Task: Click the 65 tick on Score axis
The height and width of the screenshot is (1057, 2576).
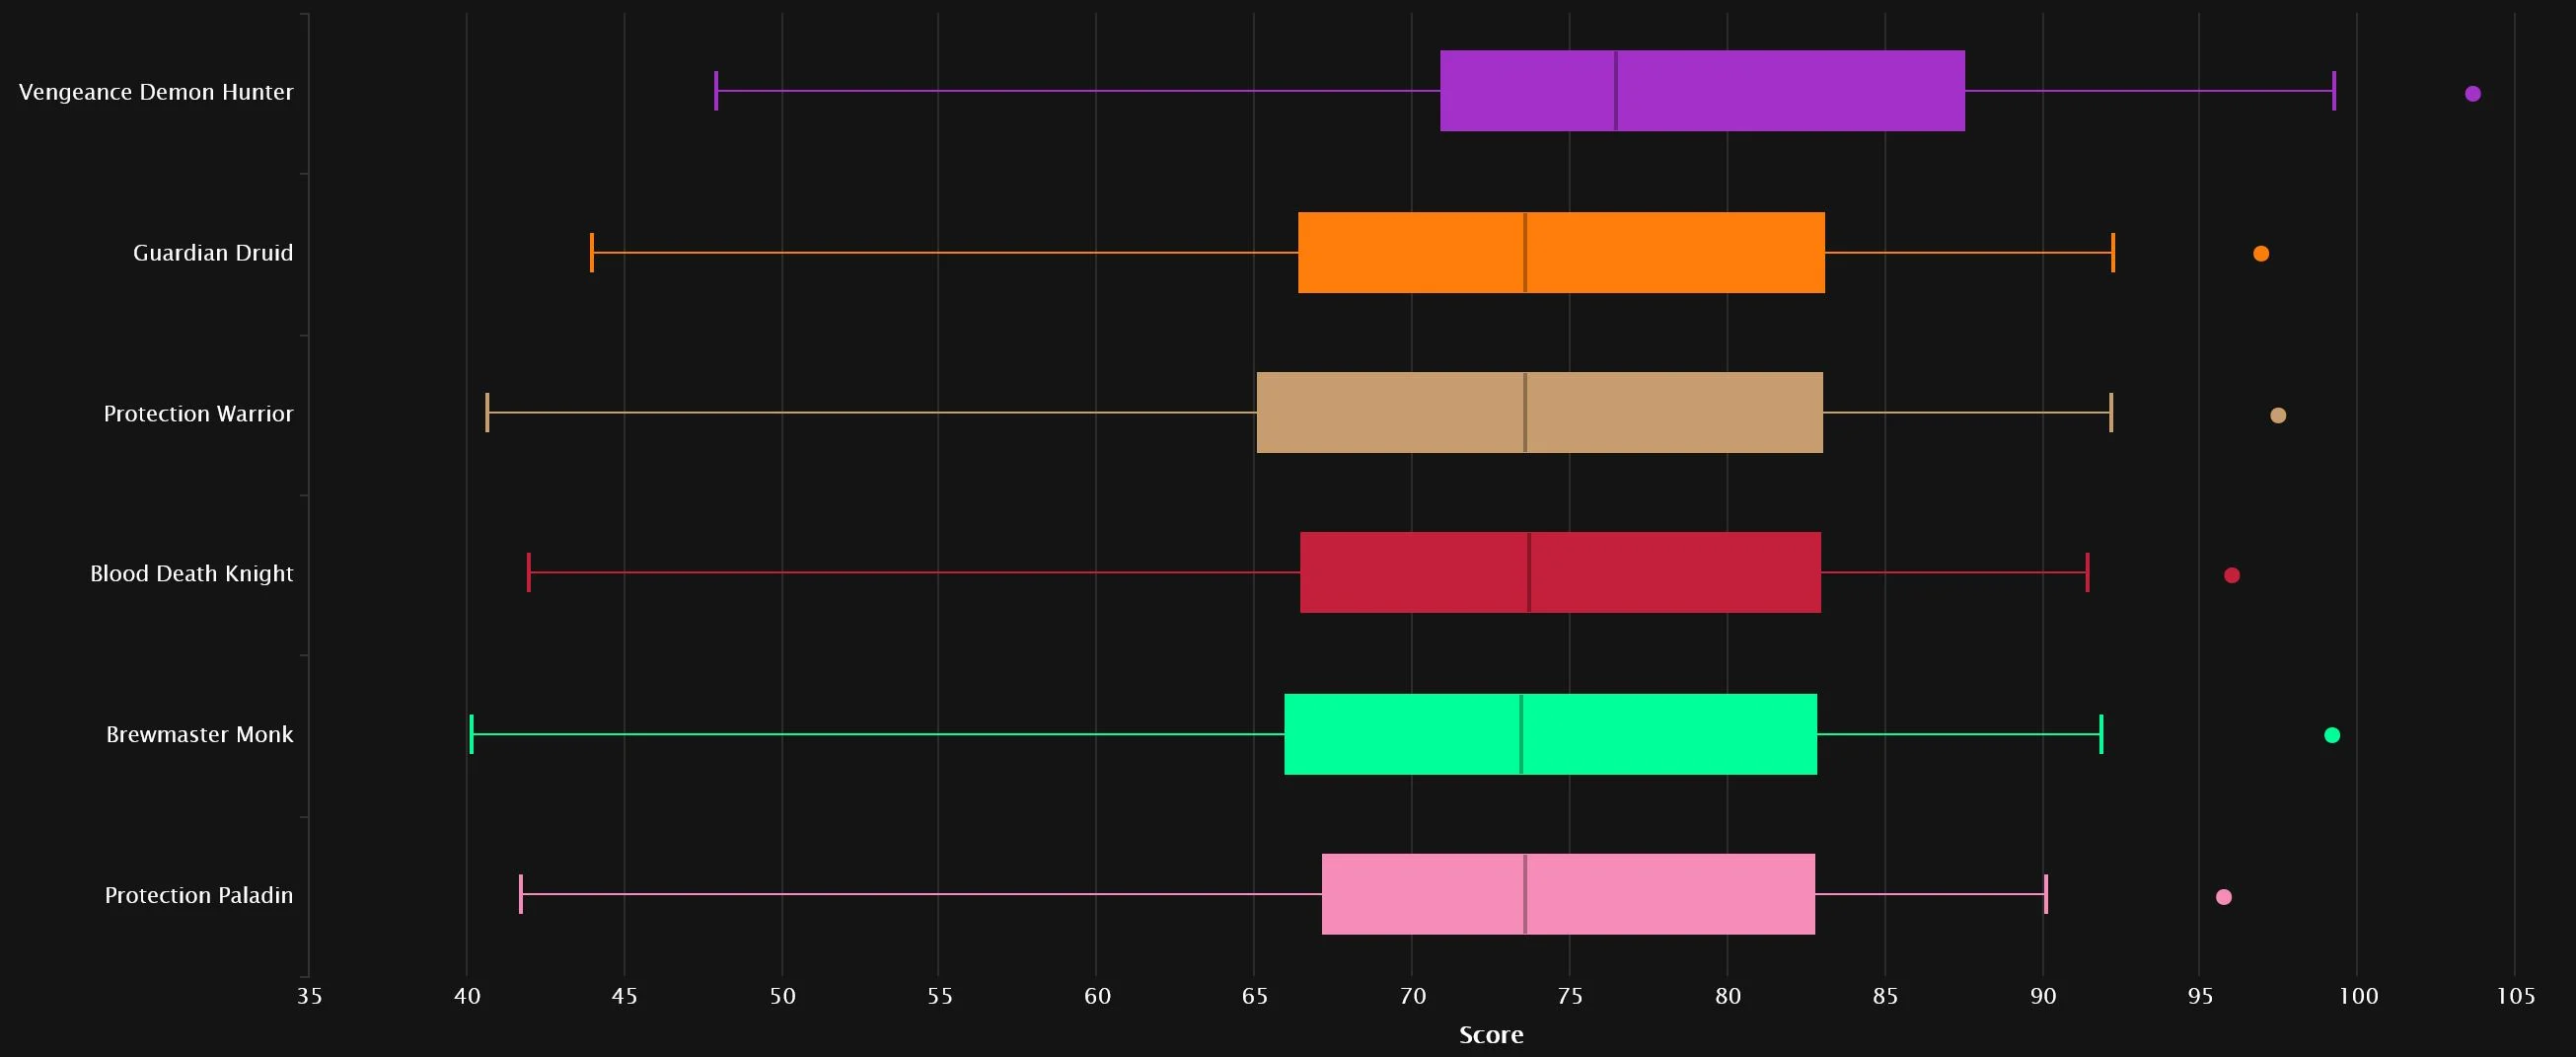Action: coord(1254,996)
